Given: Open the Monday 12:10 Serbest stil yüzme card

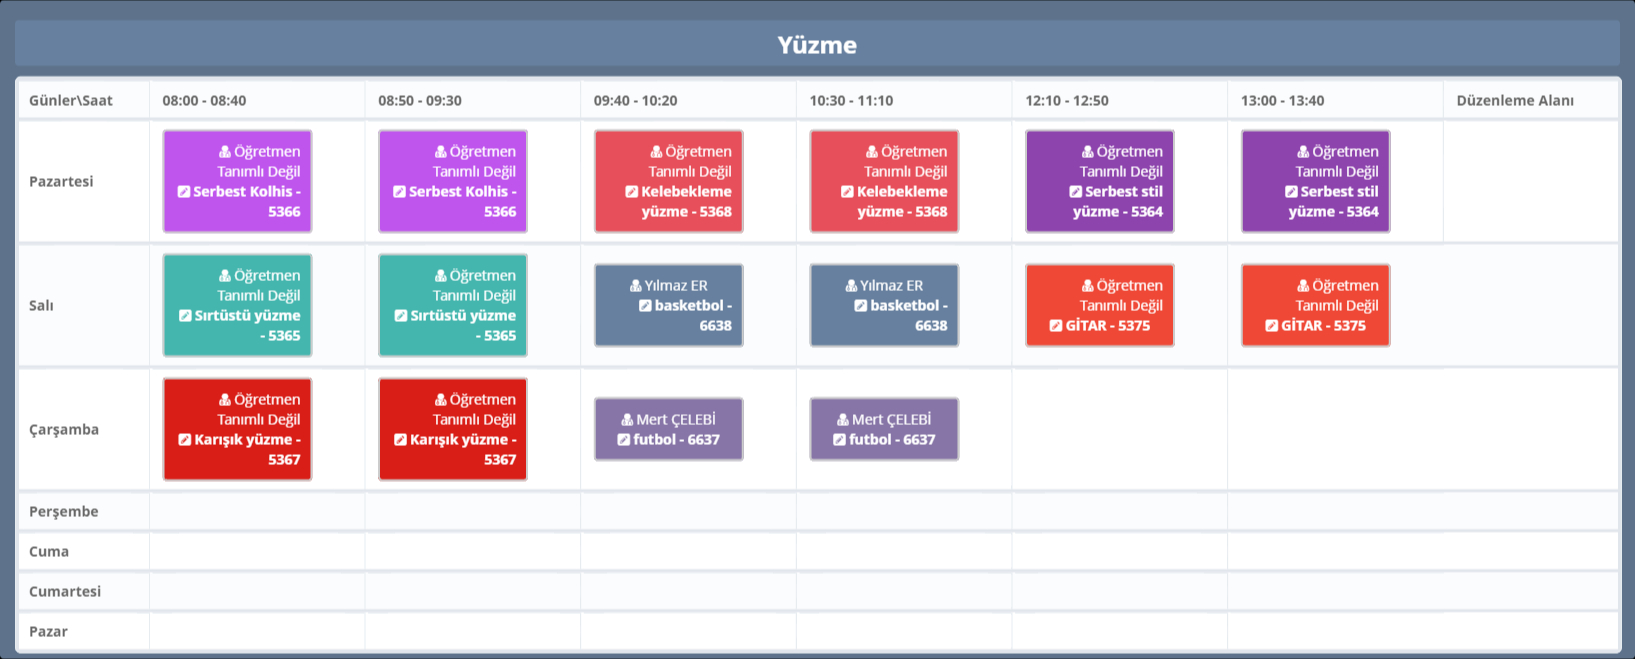Looking at the screenshot, I should [1099, 181].
